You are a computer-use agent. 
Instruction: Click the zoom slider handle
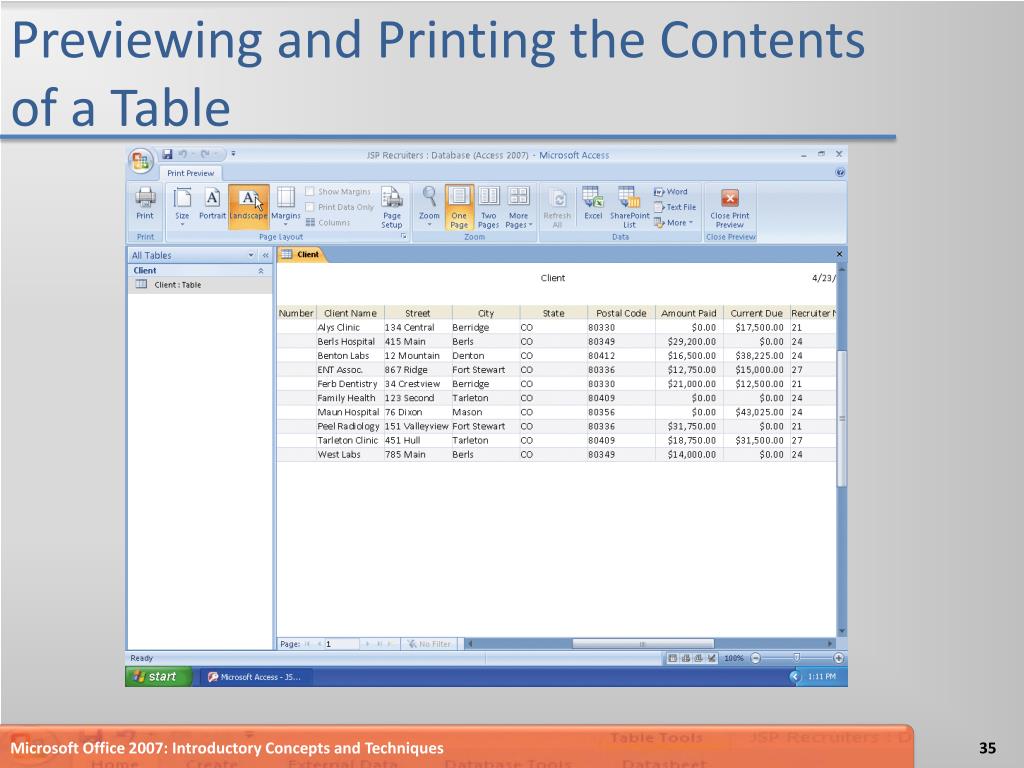[x=797, y=658]
